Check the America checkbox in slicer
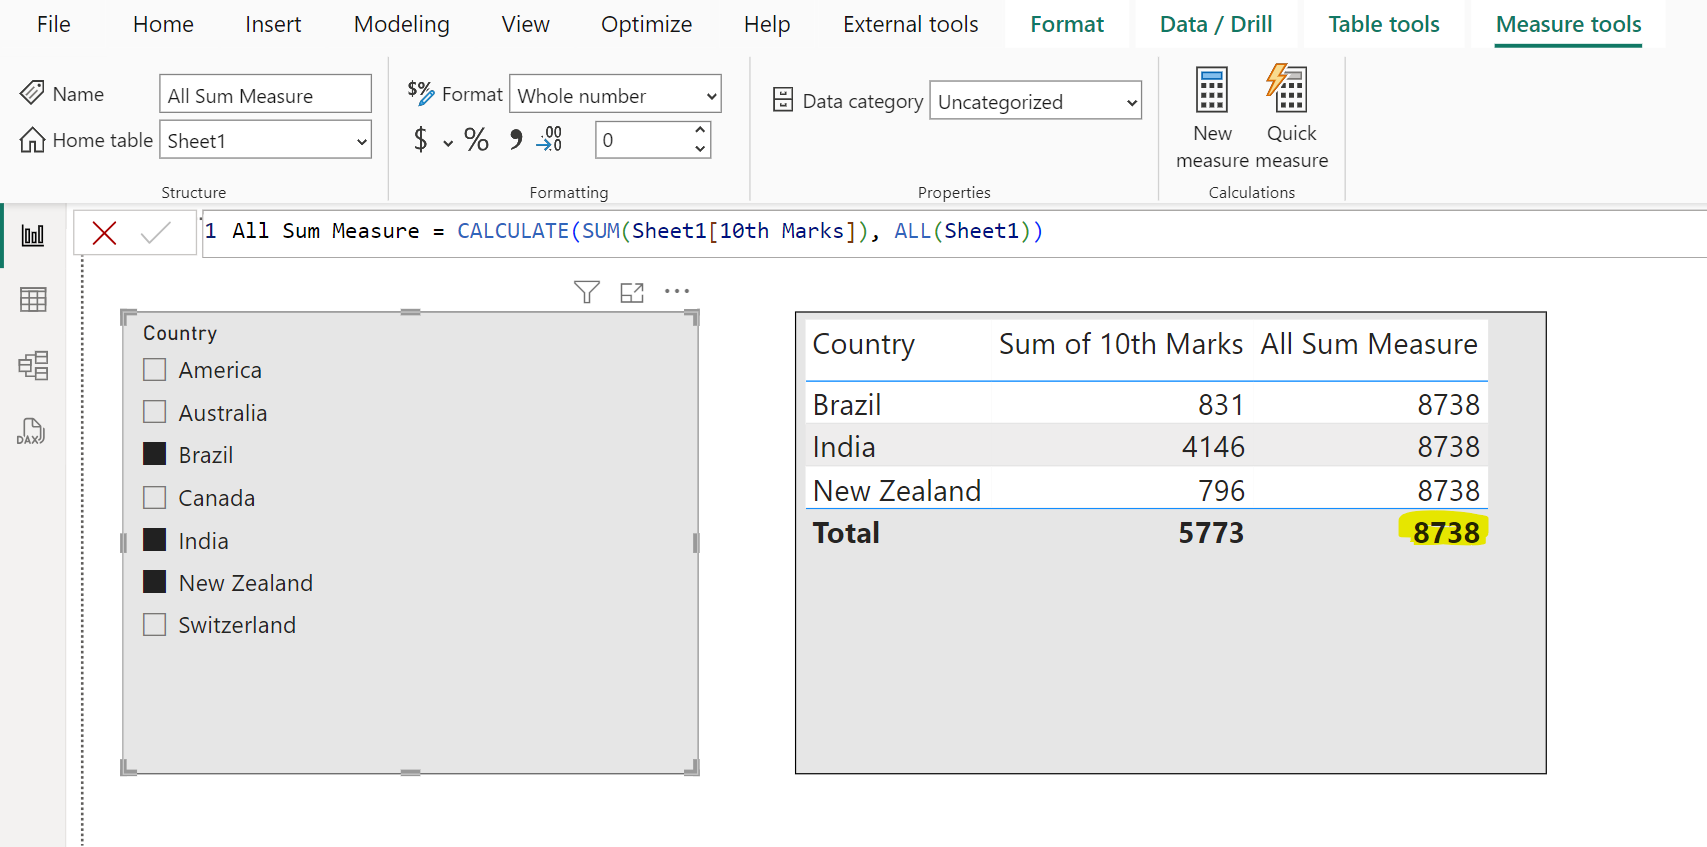This screenshot has width=1707, height=847. 155,370
